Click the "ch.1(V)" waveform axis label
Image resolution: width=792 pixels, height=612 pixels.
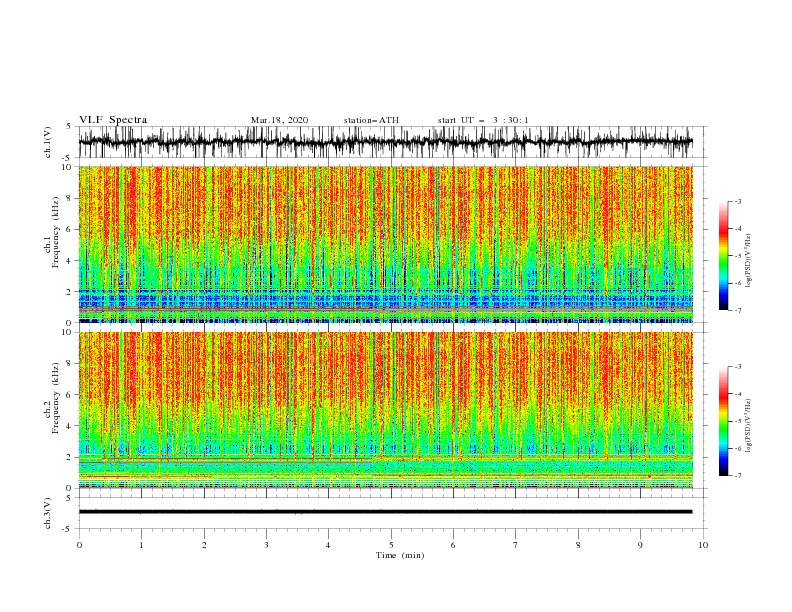pyautogui.click(x=48, y=142)
